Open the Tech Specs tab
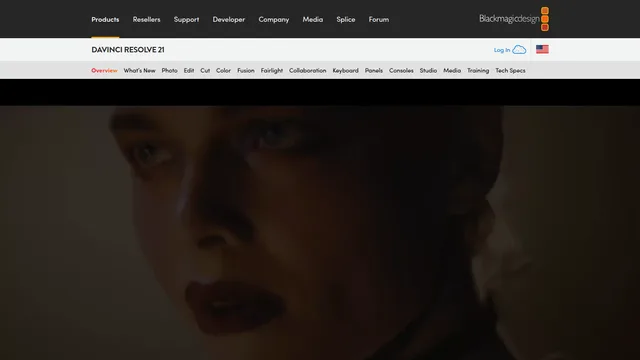640x360 pixels. (x=510, y=71)
